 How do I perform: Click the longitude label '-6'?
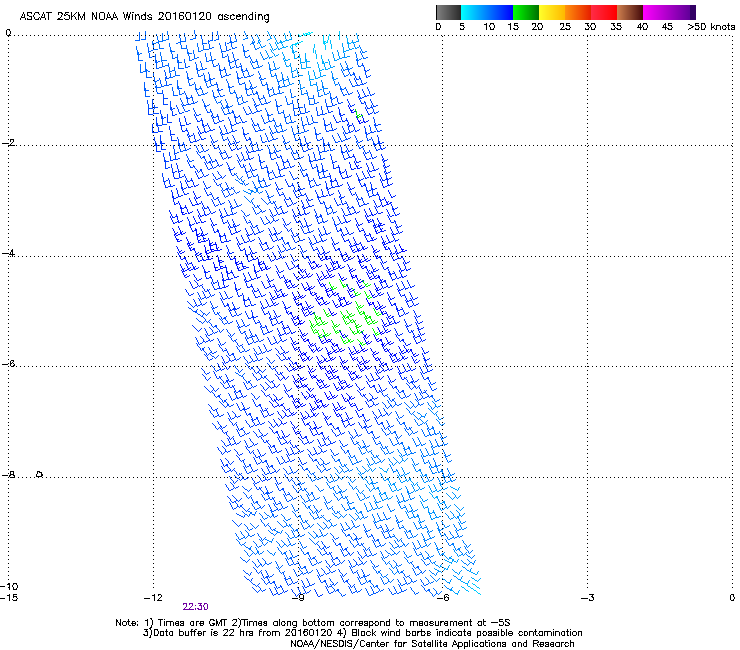point(442,598)
